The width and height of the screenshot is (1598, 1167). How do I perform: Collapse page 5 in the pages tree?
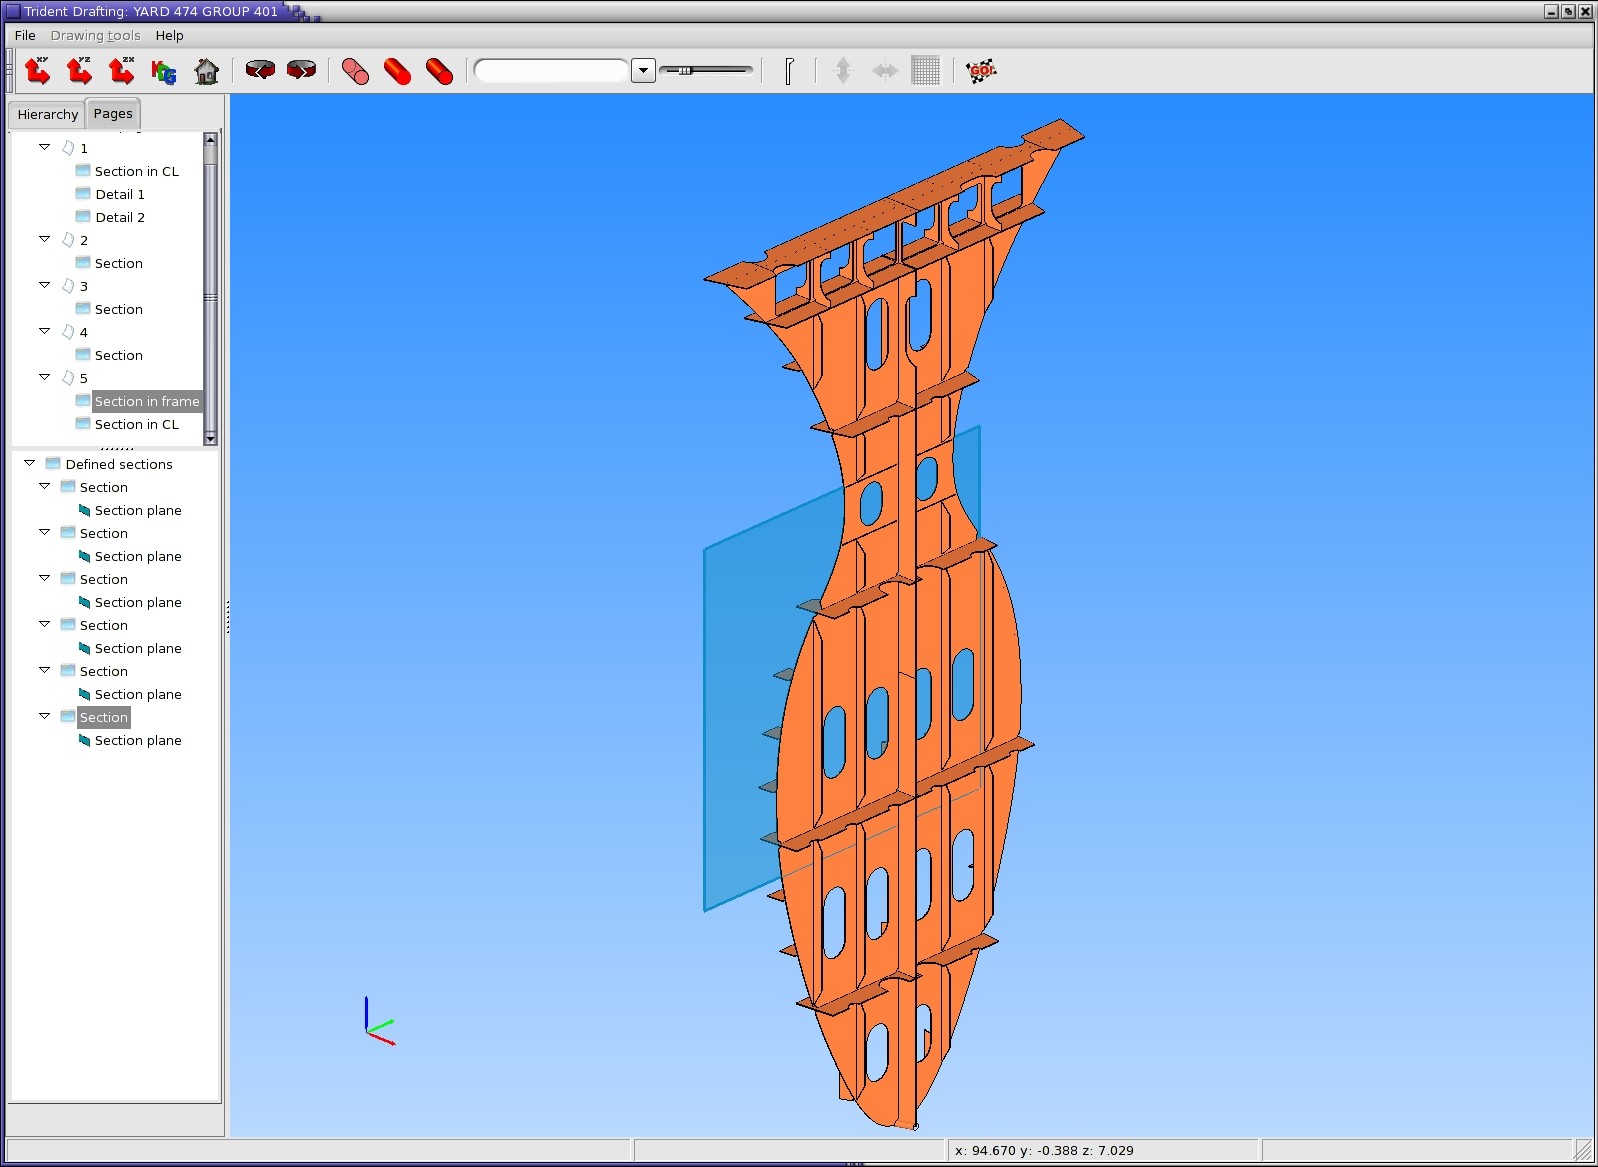click(45, 377)
